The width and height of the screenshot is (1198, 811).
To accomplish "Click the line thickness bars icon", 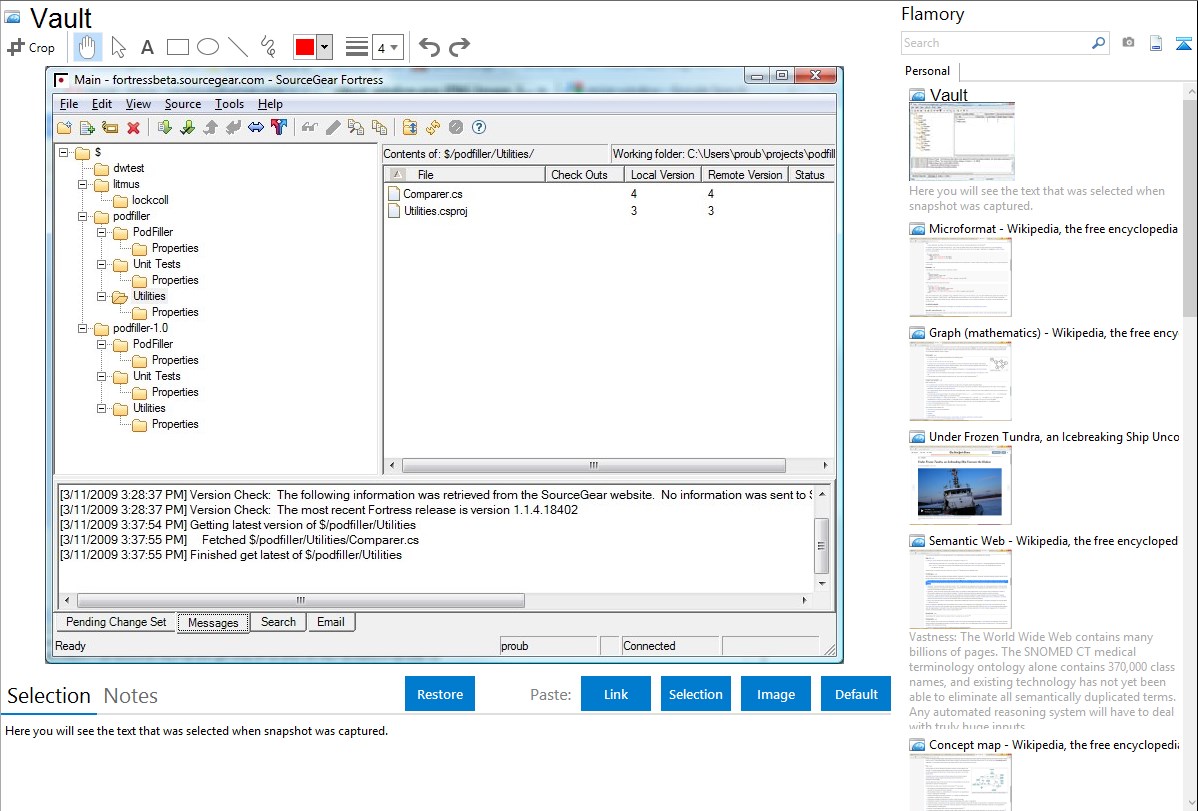I will pyautogui.click(x=357, y=47).
